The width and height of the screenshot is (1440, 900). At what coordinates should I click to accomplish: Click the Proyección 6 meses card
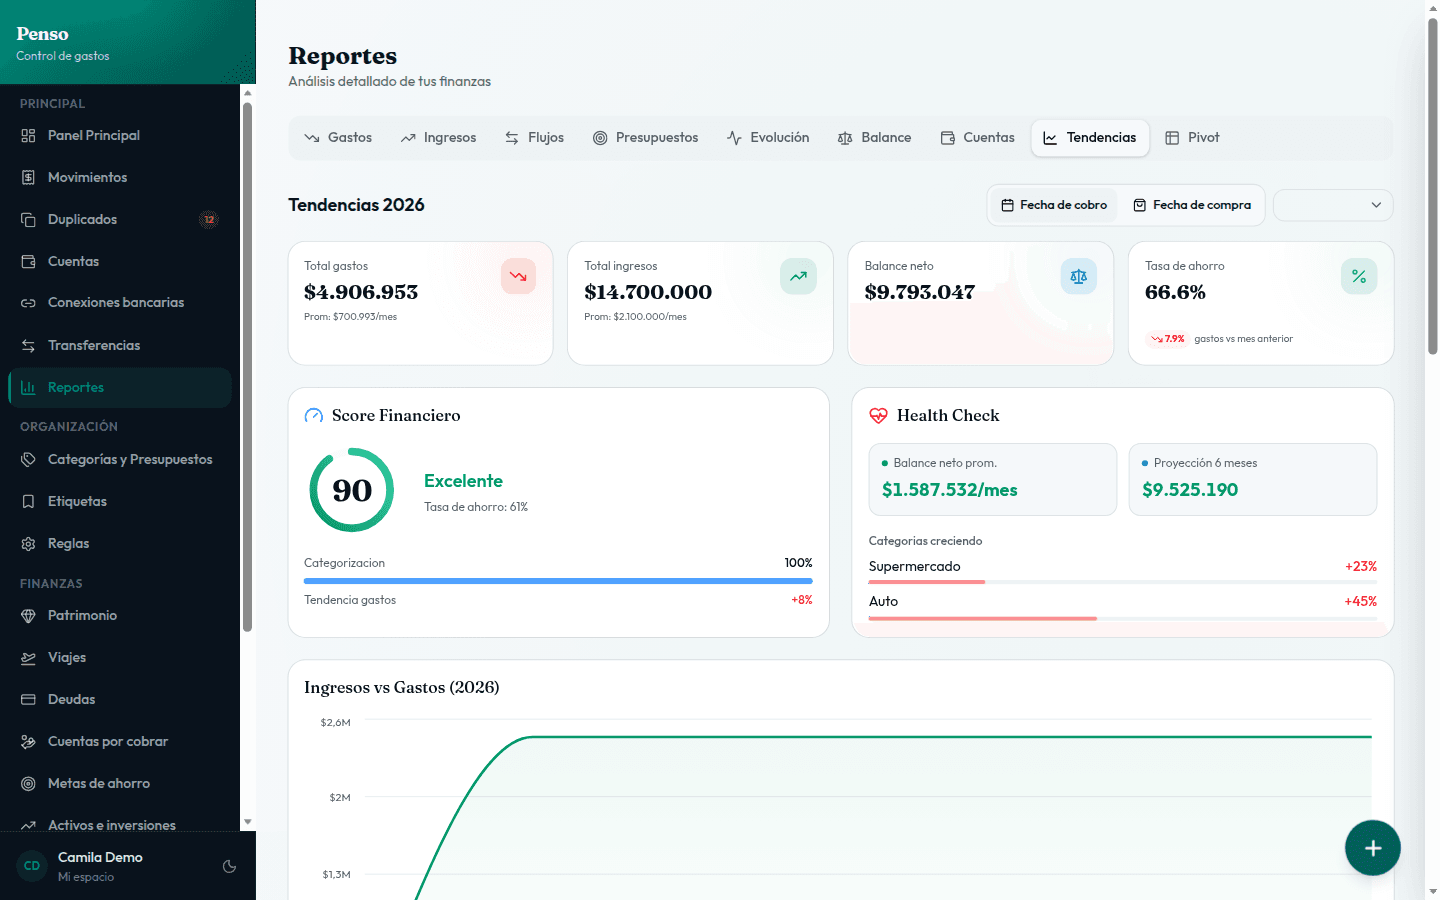(x=1253, y=480)
